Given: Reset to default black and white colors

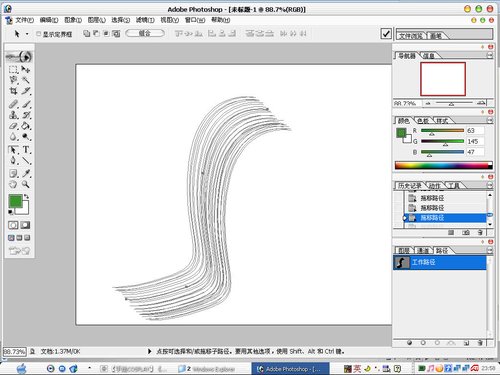Looking at the screenshot, I should (11, 212).
